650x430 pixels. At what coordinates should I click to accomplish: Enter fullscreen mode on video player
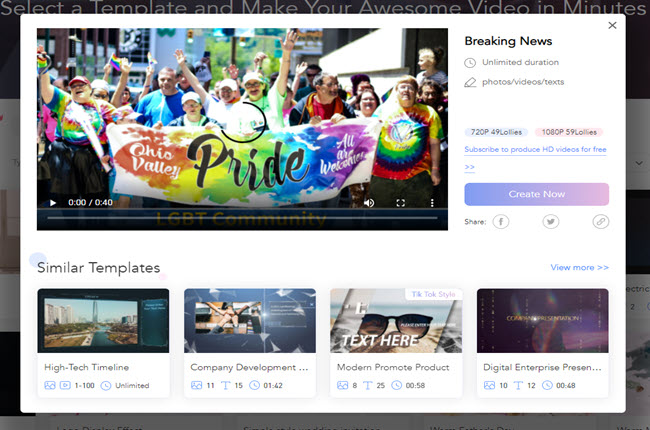click(x=401, y=202)
